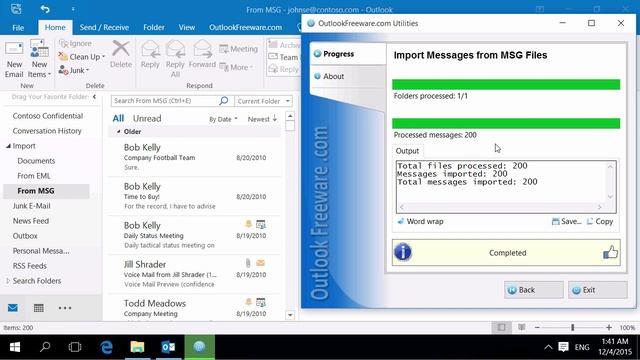The height and width of the screenshot is (360, 640).
Task: Click the thumbs-up icon beside Completed
Action: pos(610,253)
